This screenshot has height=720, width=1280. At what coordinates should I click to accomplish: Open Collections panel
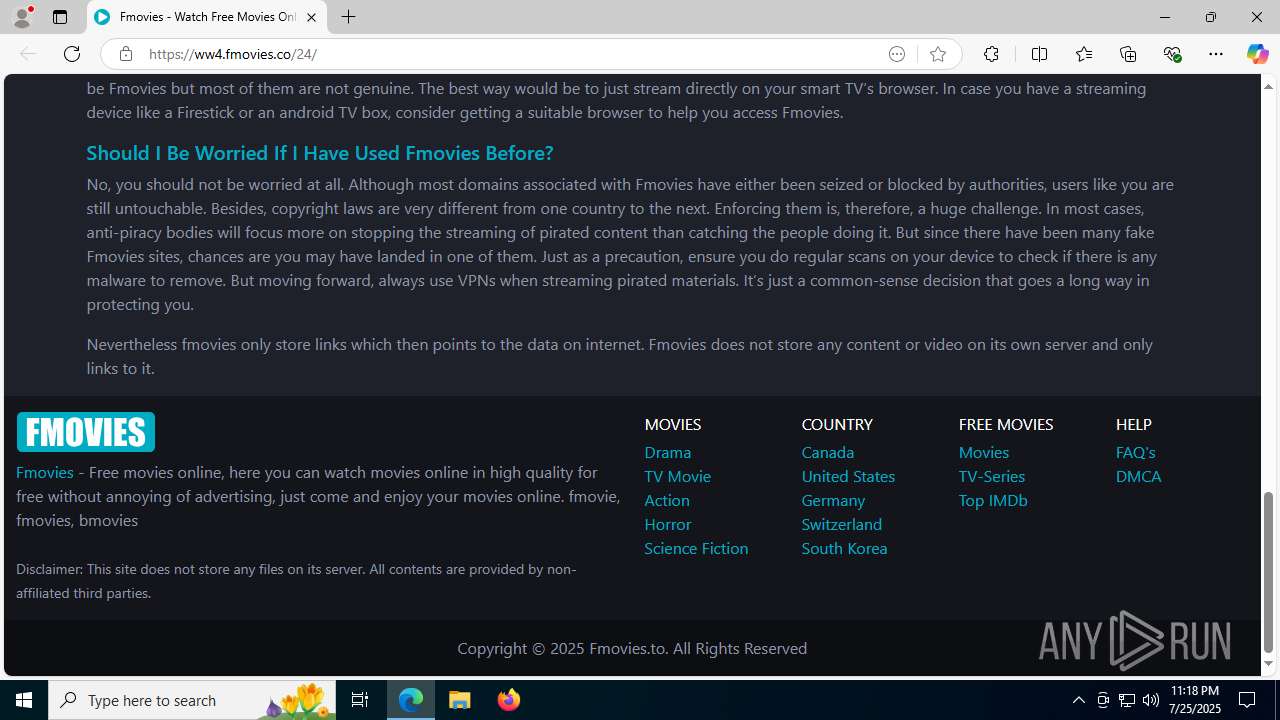[x=1128, y=54]
